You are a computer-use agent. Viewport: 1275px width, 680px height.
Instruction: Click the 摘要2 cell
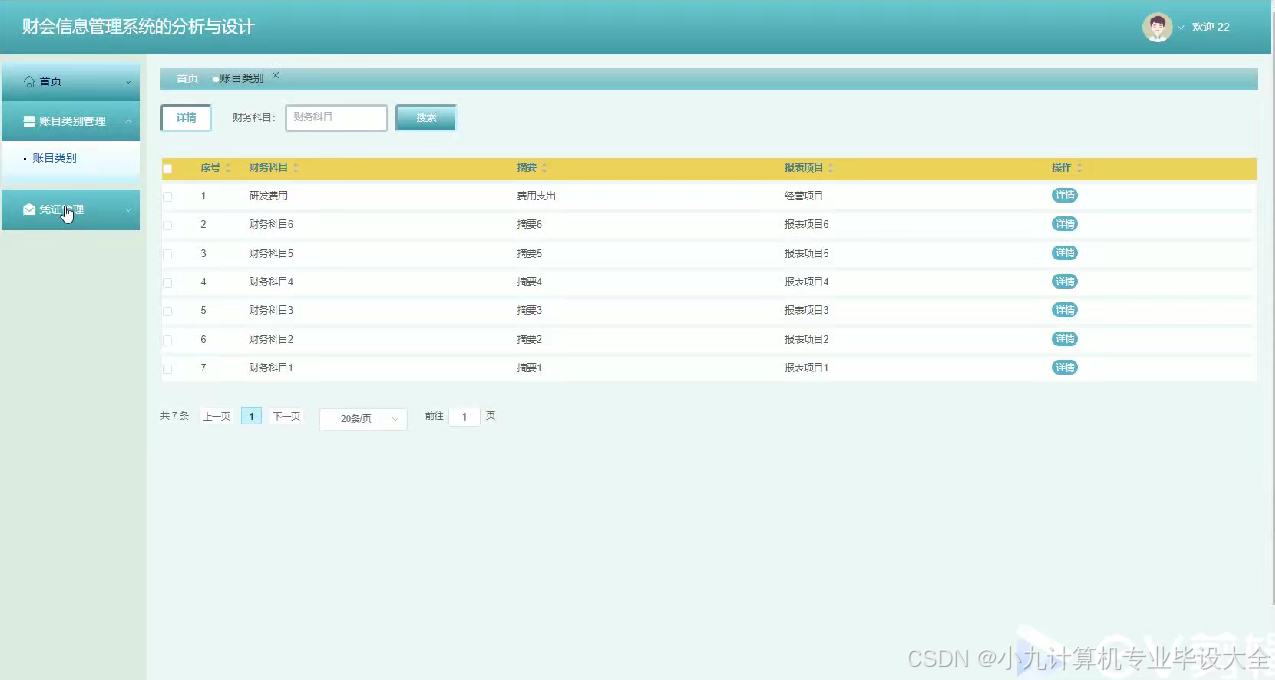(x=529, y=340)
